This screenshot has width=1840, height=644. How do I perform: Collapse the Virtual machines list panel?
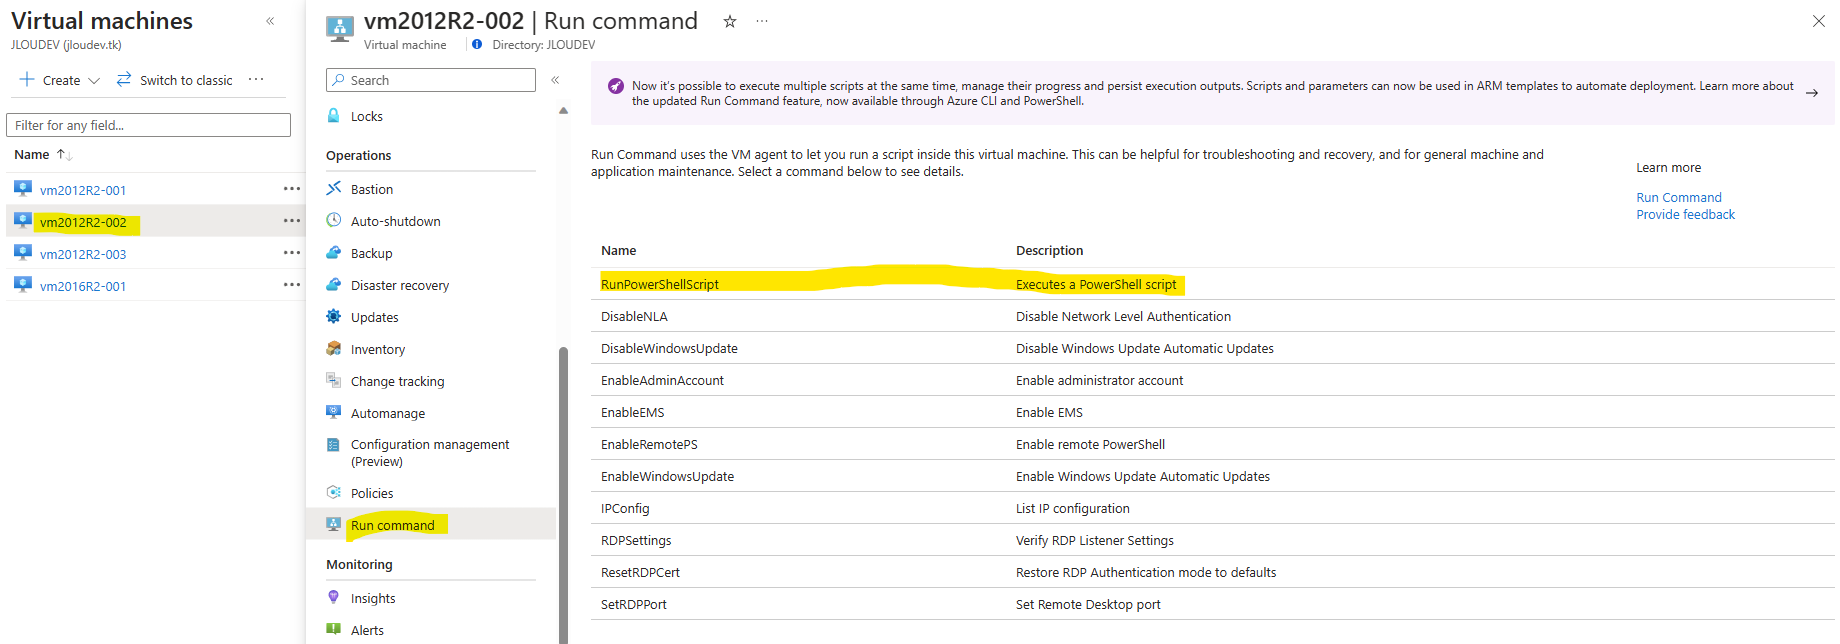(270, 21)
